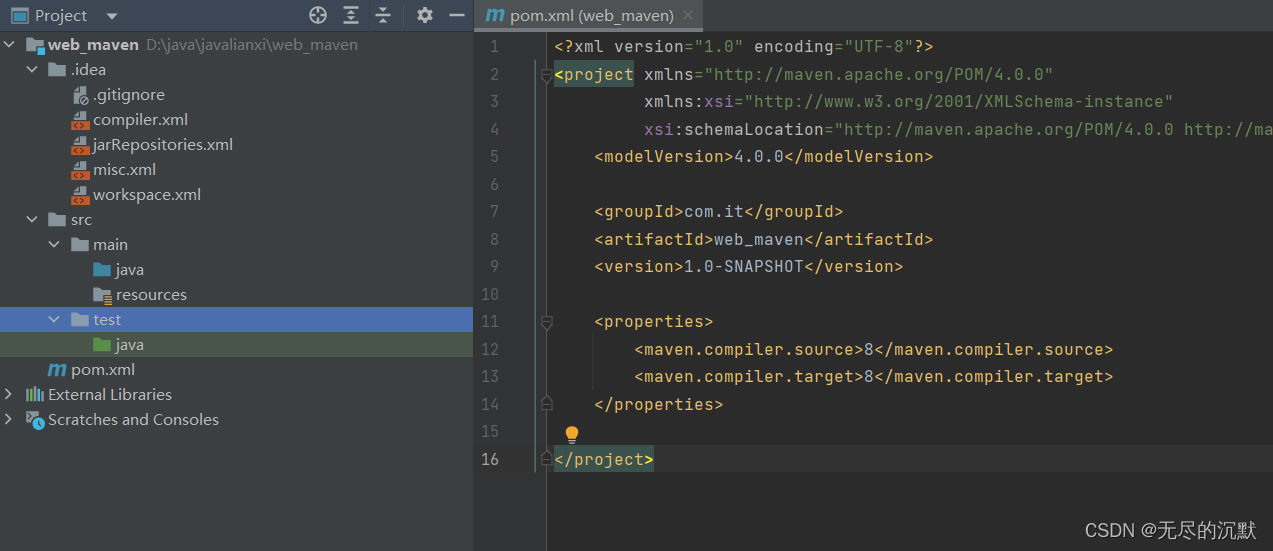Click fold end marker at line 16
This screenshot has height=551, width=1273.
(x=546, y=459)
